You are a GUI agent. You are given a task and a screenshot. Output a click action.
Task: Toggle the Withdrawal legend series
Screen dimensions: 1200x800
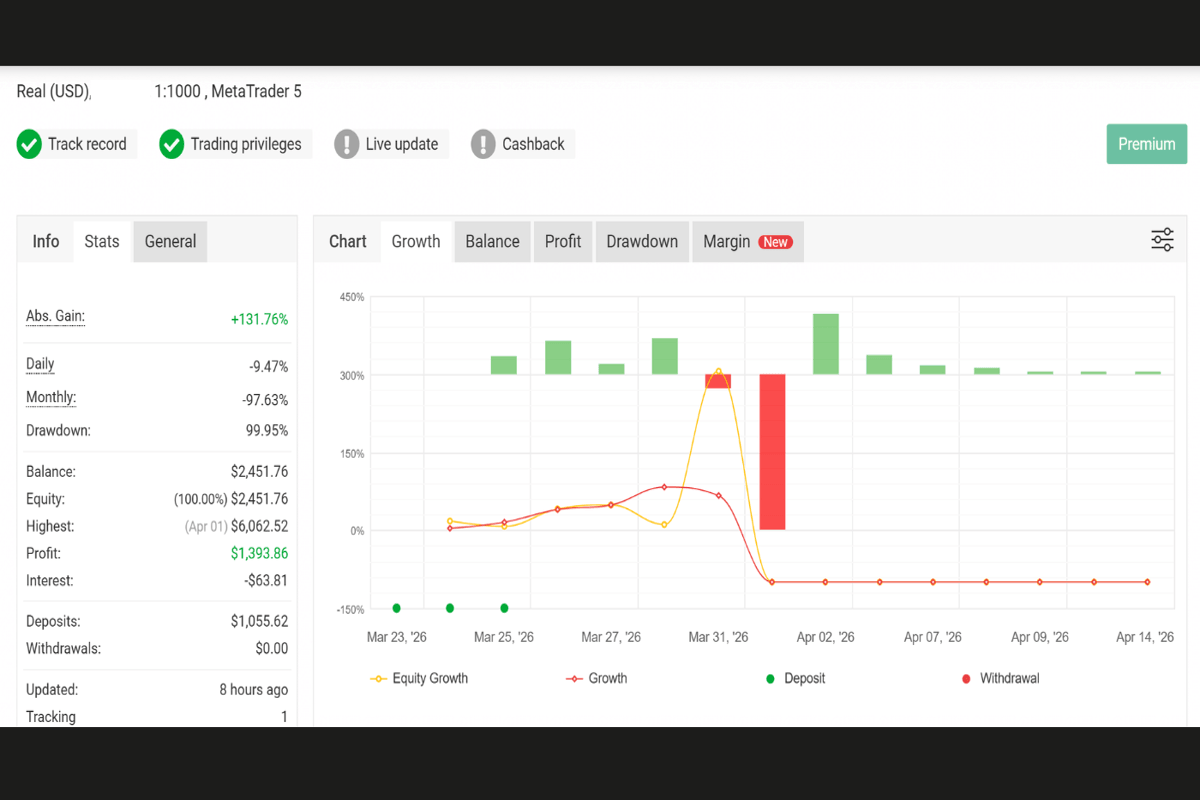pyautogui.click(x=1000, y=678)
